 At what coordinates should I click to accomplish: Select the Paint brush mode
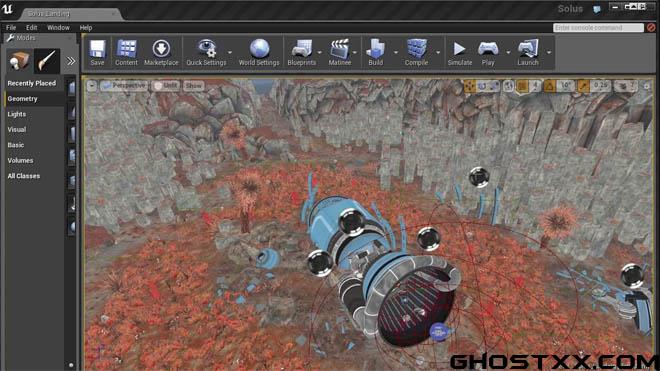click(x=46, y=61)
